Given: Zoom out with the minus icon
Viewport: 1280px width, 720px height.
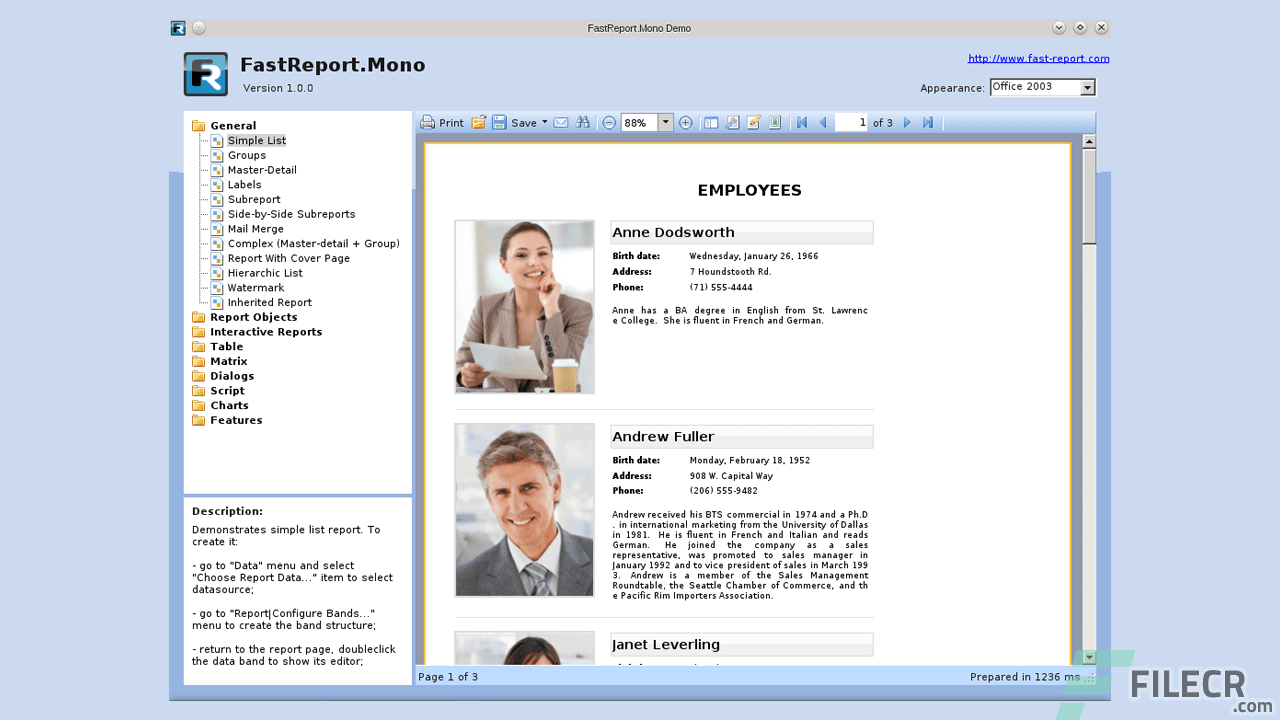Looking at the screenshot, I should click(x=609, y=123).
